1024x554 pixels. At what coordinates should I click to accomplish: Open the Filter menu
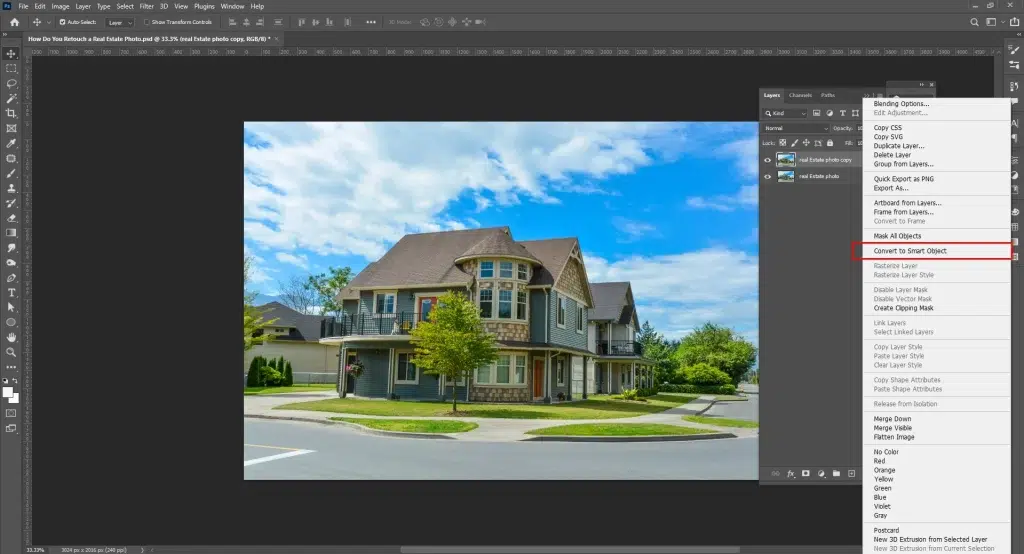coord(146,7)
